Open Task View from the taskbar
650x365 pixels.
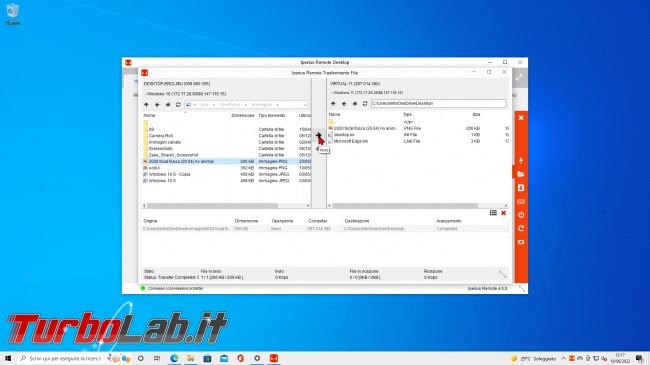157,358
